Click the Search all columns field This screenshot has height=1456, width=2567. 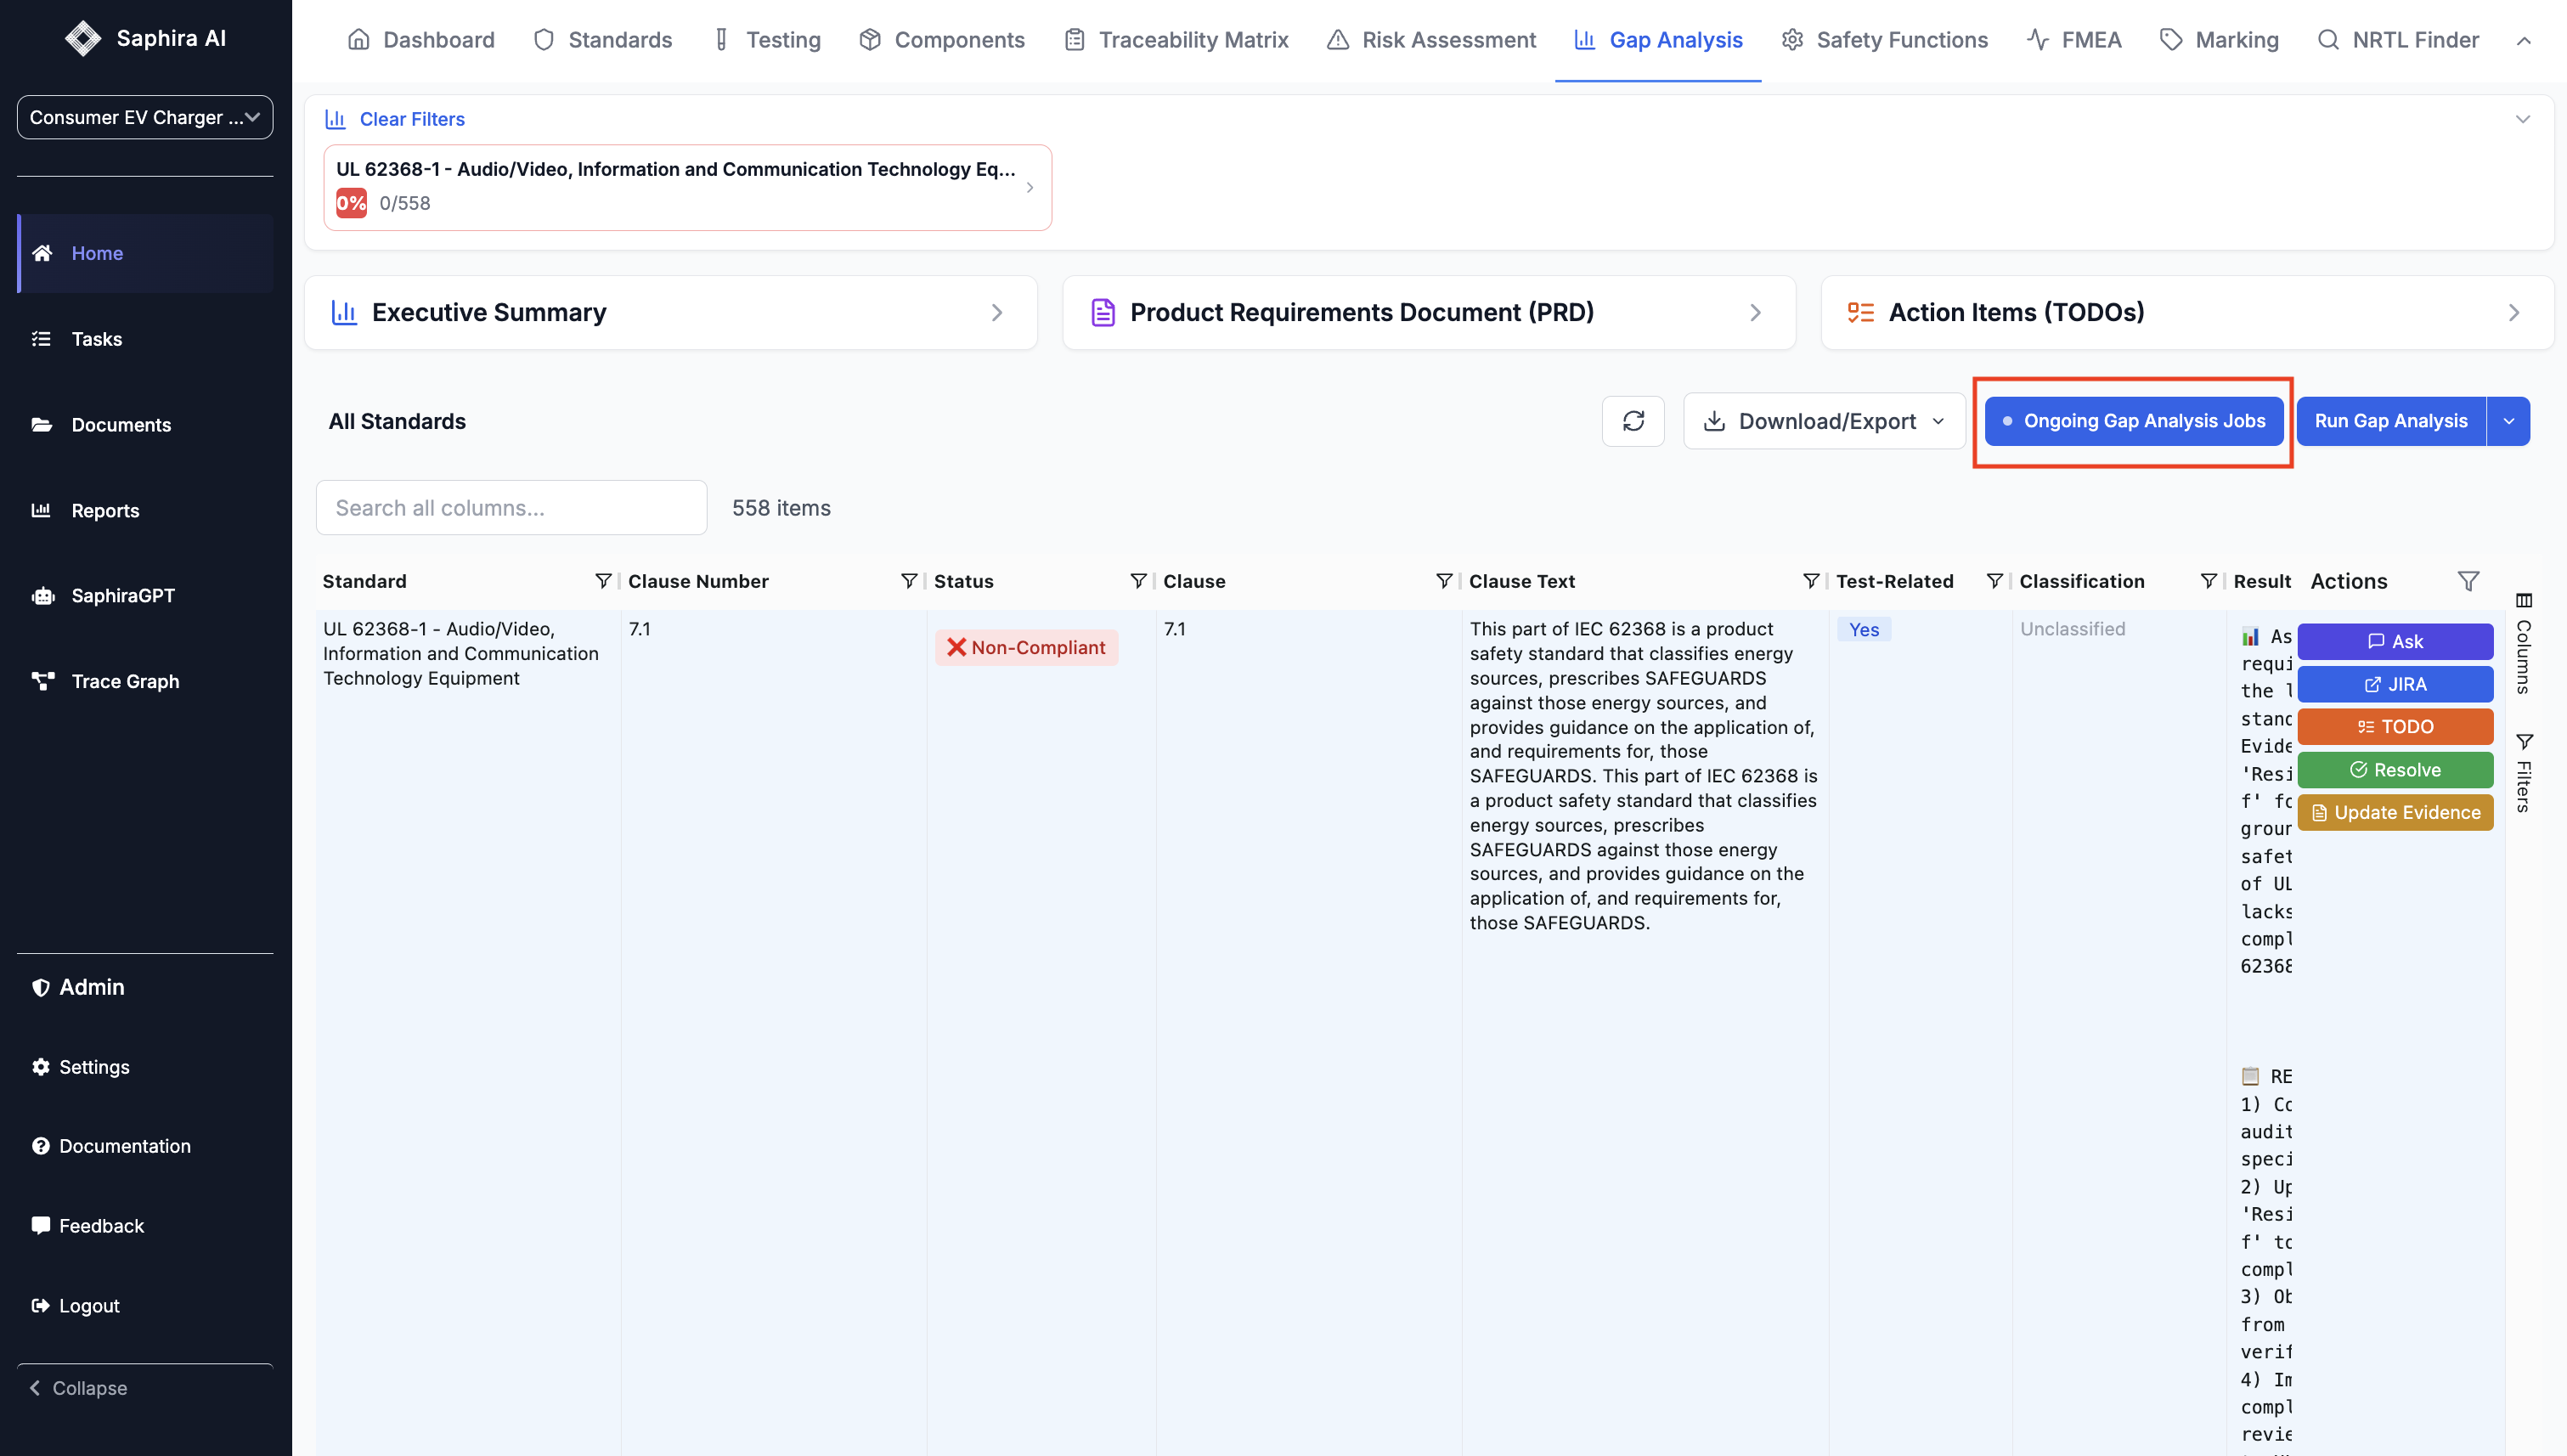pyautogui.click(x=511, y=508)
